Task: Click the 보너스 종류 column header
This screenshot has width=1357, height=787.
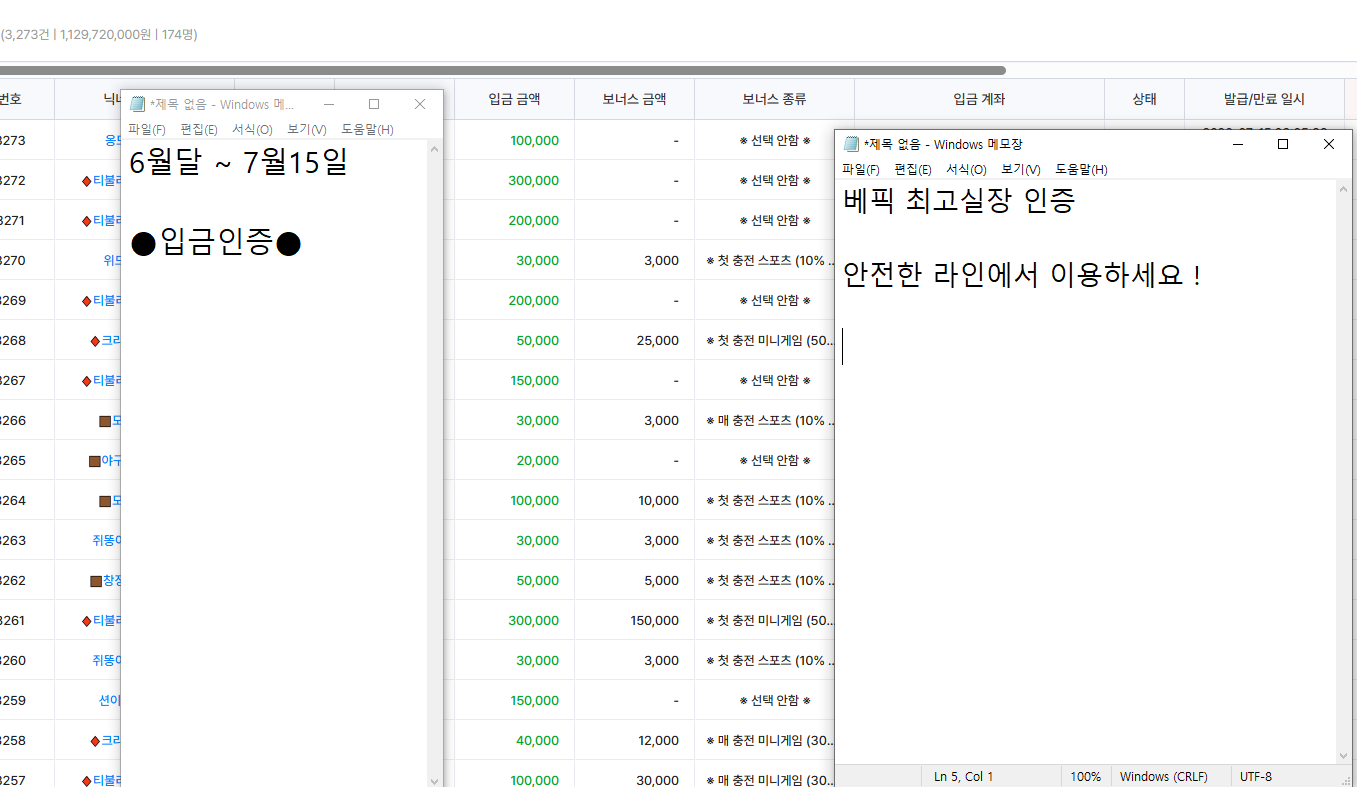Action: tap(774, 100)
